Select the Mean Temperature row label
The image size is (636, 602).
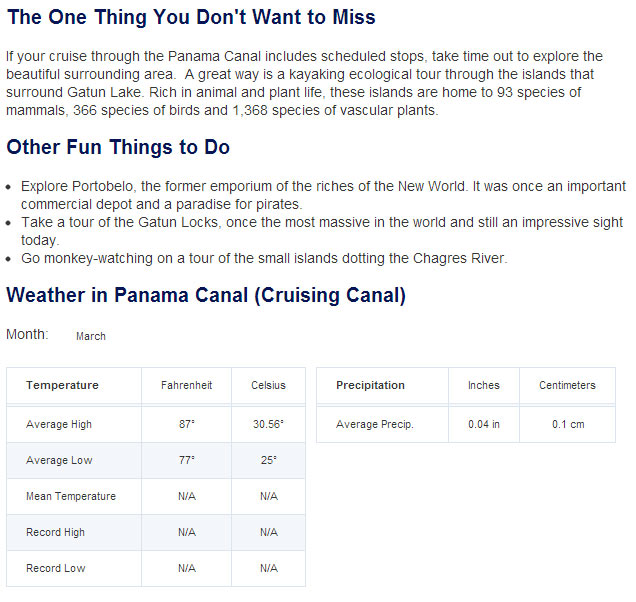tap(71, 496)
